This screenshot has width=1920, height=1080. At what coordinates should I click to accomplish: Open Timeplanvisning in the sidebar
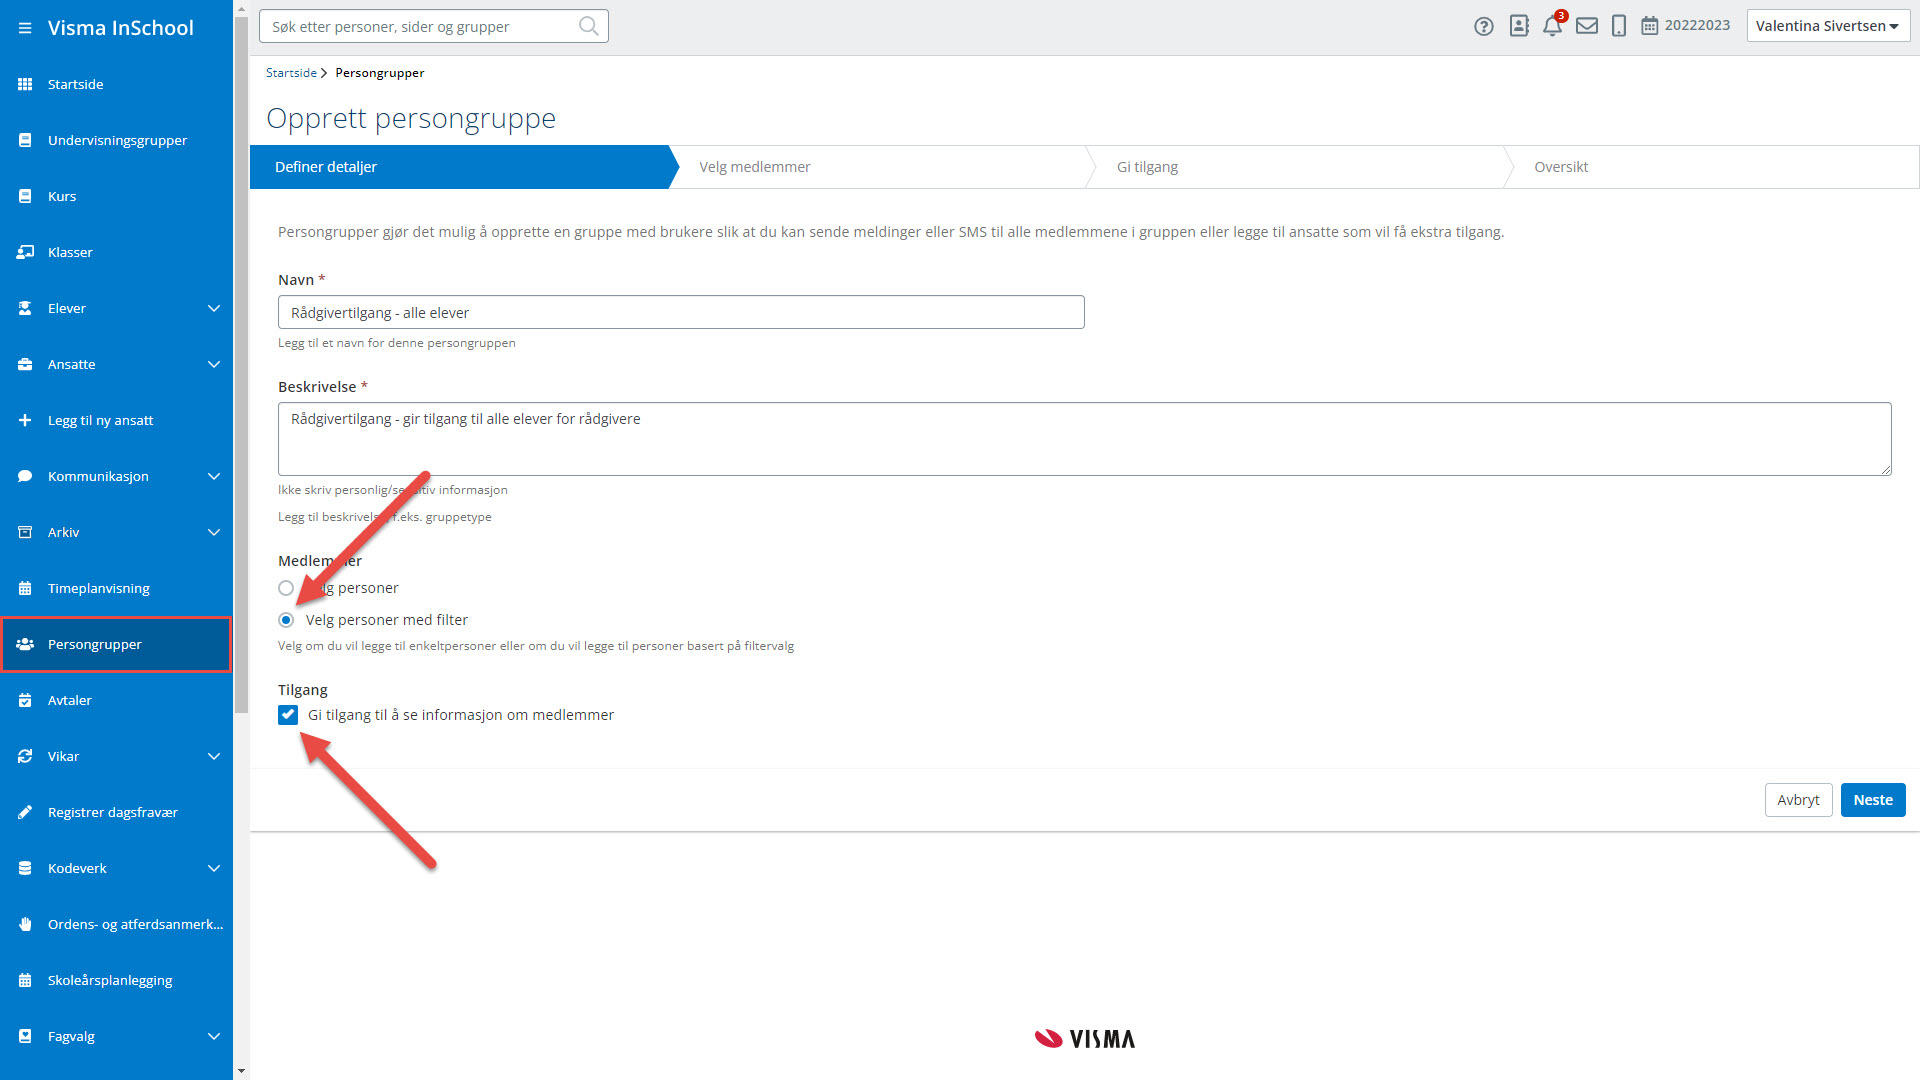coord(116,588)
